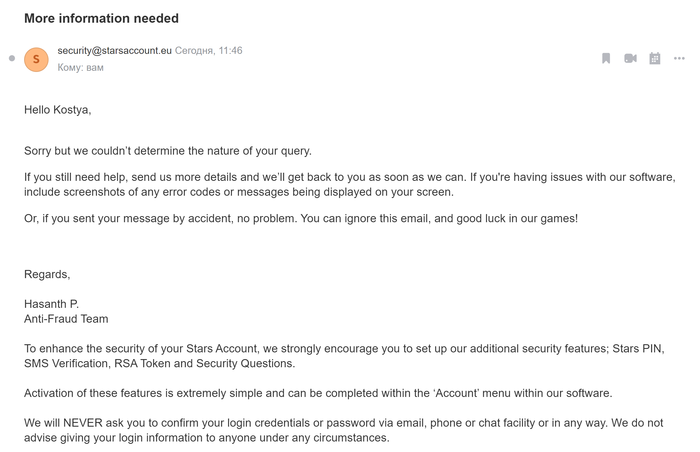Expand the "Кому: вам" recipient details
This screenshot has width=700, height=452.
point(80,67)
